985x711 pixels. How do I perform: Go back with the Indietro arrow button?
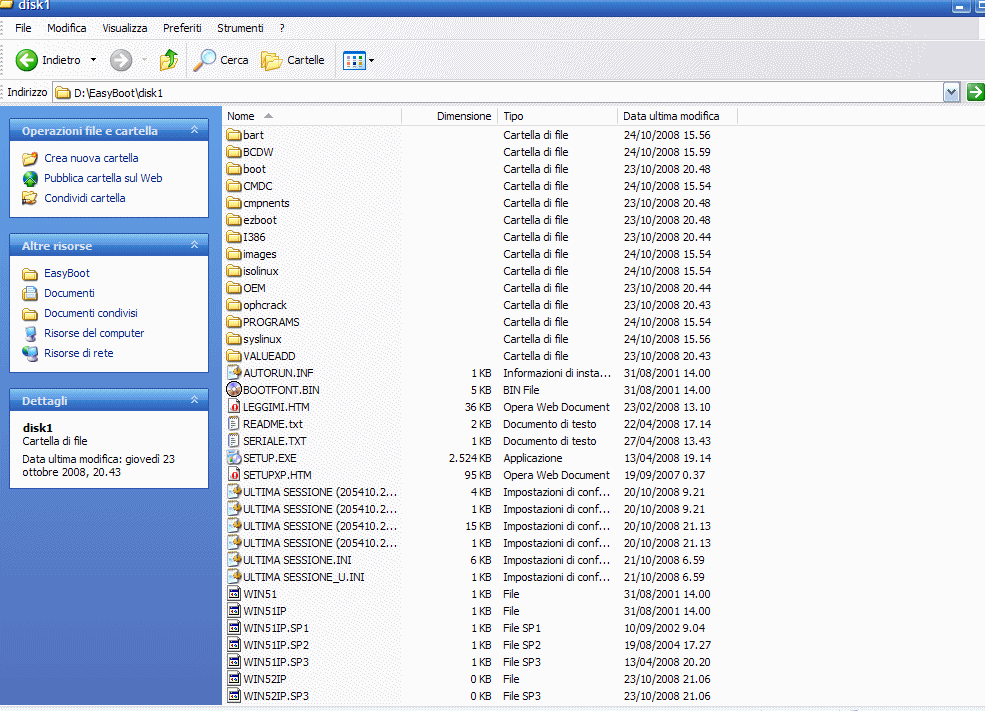[26, 60]
